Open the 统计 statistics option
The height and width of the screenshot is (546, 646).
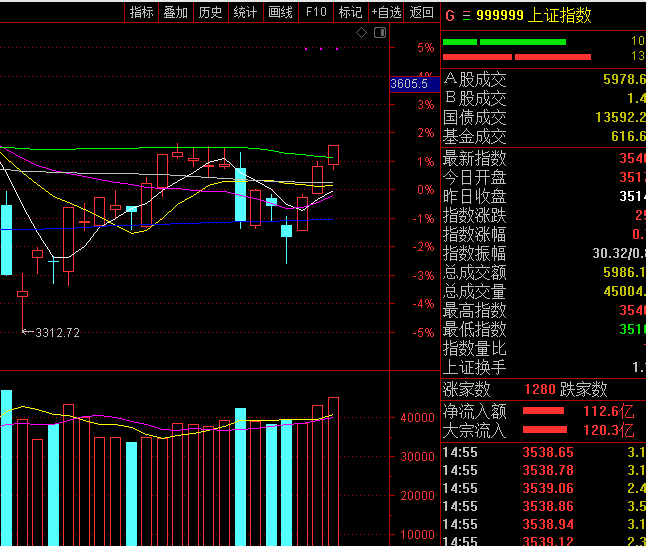coord(245,12)
